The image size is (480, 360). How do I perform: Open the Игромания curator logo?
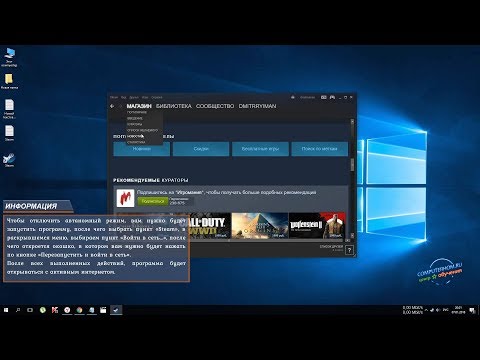click(125, 198)
